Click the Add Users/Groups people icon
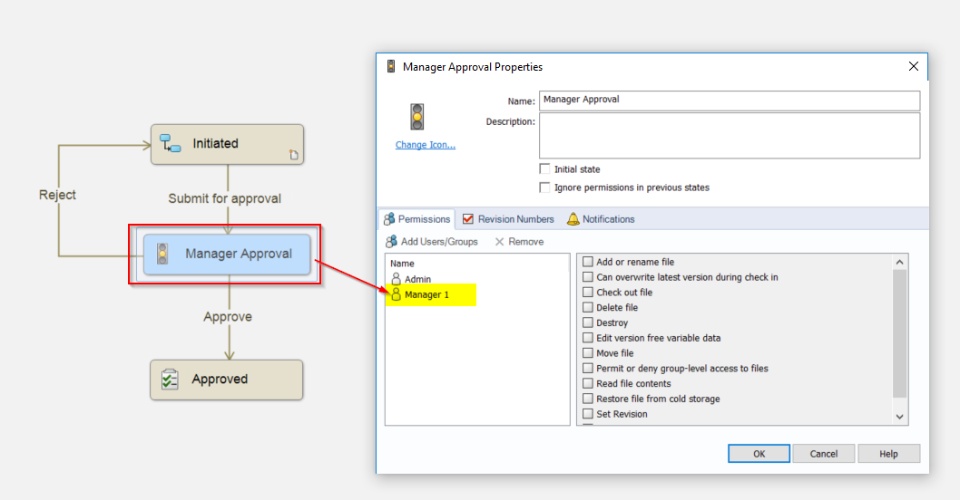Screen dimensions: 960x500 (x=391, y=242)
